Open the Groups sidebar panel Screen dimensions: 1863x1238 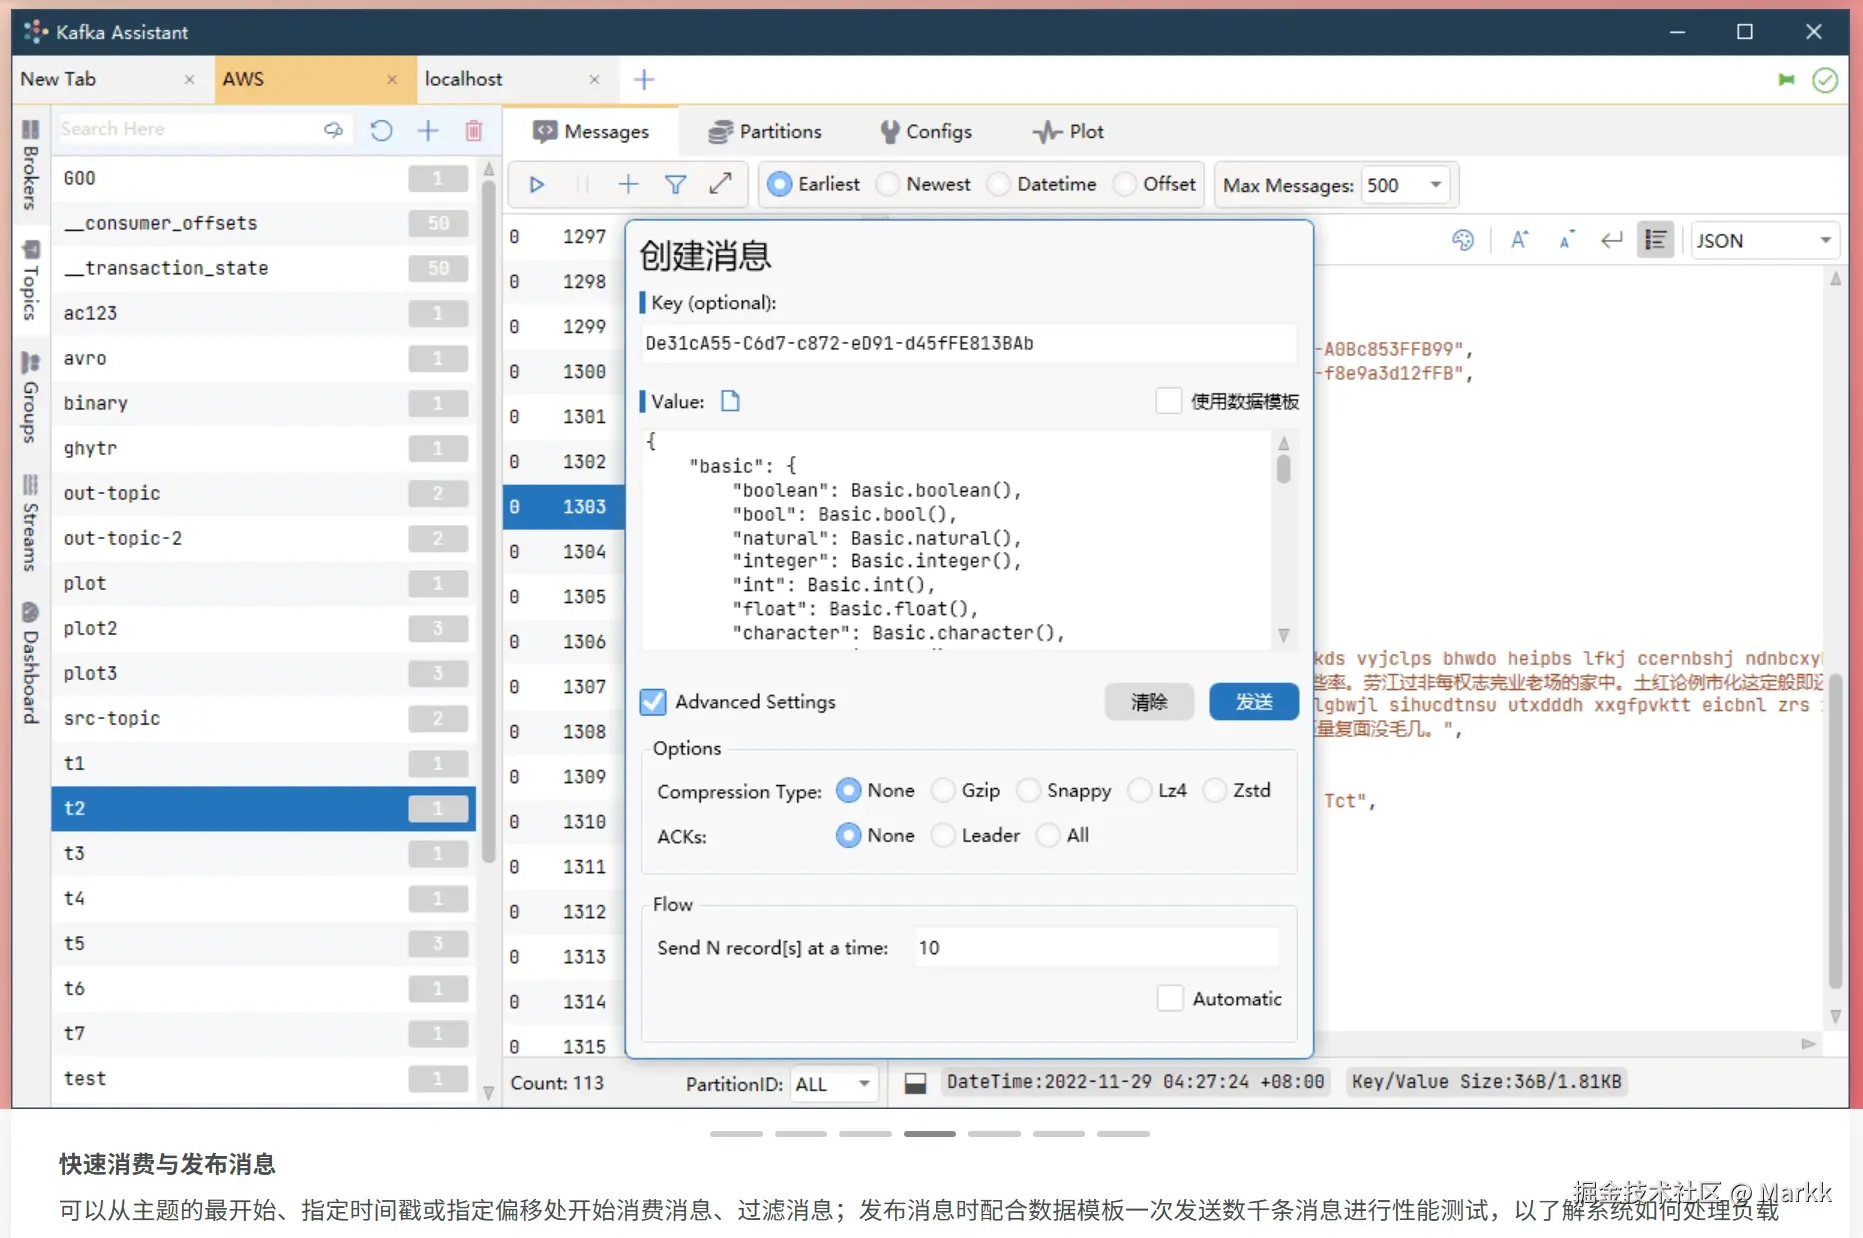30,397
